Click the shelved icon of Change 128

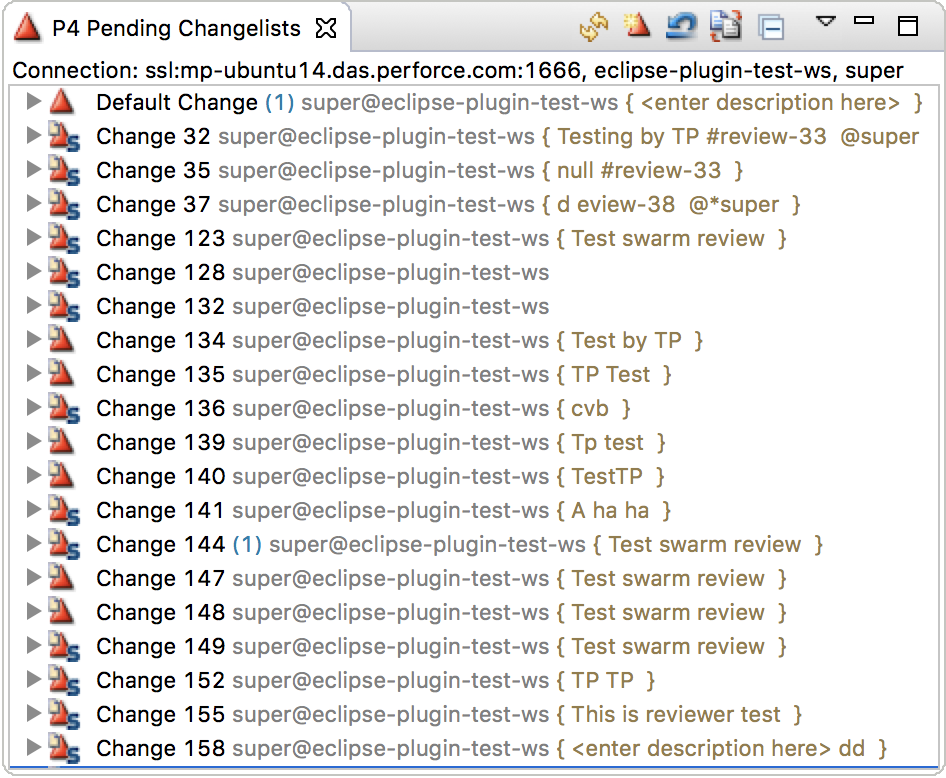click(x=64, y=273)
